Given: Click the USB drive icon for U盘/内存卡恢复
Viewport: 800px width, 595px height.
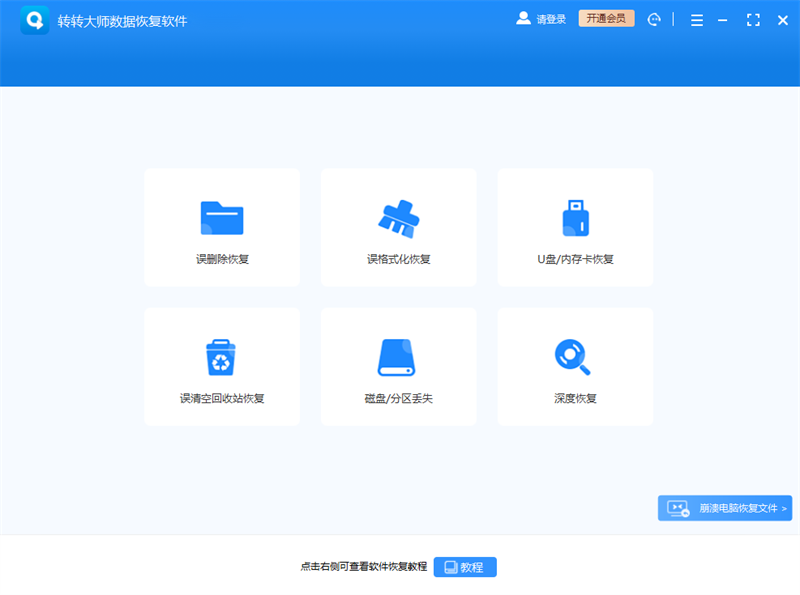Looking at the screenshot, I should [x=575, y=215].
